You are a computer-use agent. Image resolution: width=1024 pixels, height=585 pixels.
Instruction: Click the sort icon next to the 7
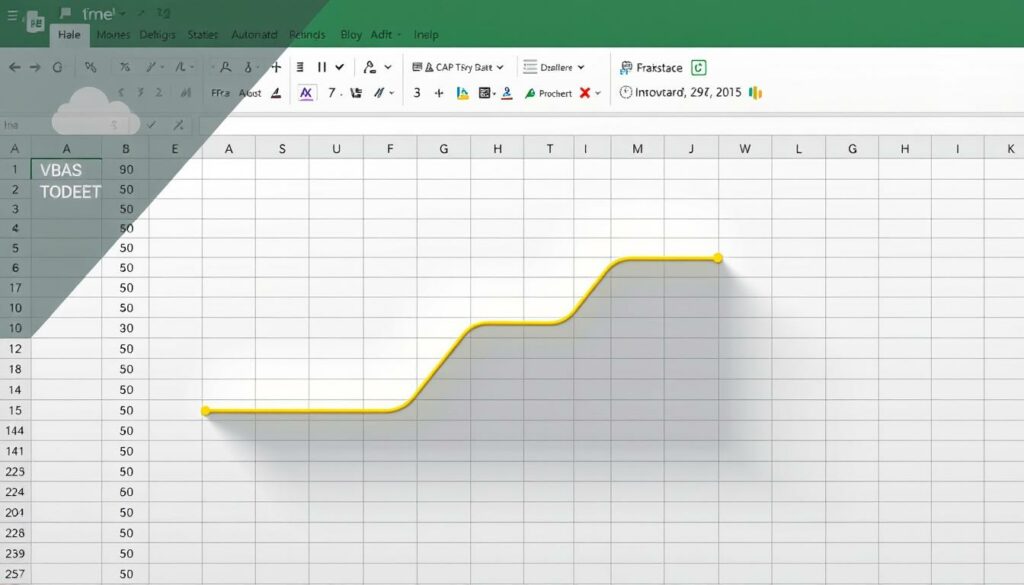coord(356,93)
